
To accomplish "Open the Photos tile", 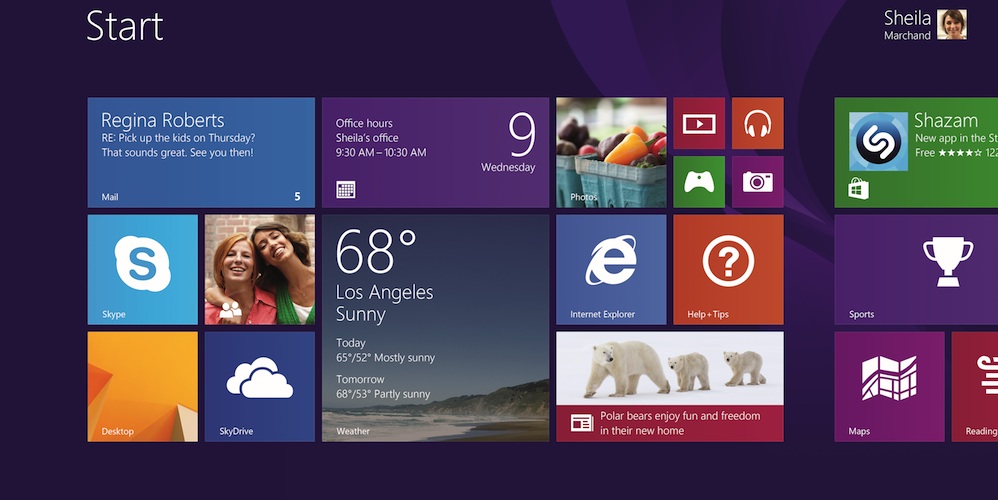I will point(610,152).
